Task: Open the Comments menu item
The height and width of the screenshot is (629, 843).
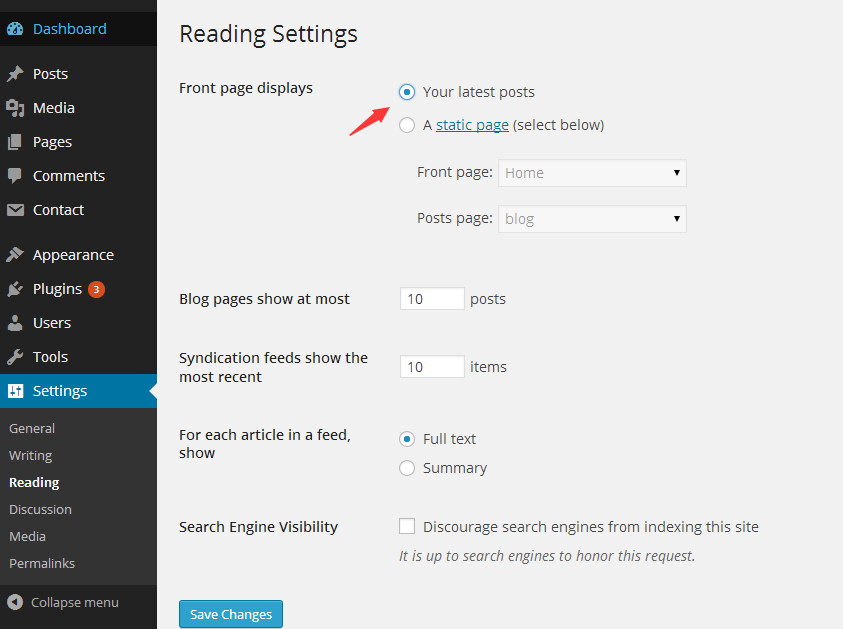Action: click(x=69, y=176)
